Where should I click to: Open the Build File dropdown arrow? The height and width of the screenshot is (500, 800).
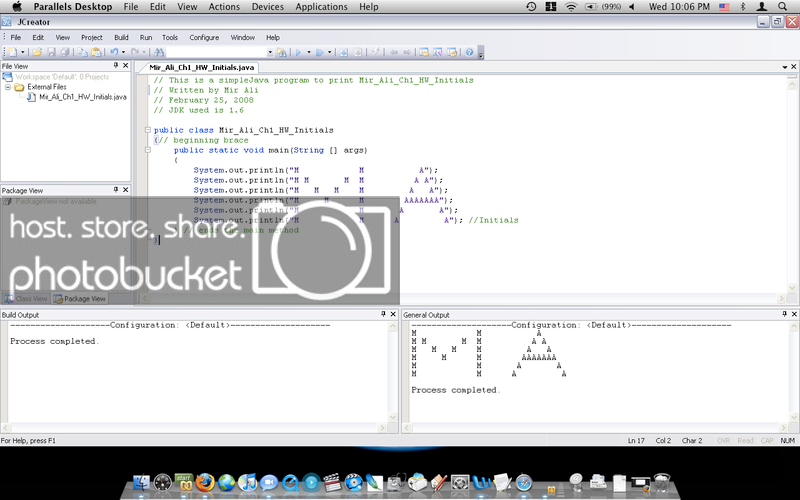click(308, 52)
